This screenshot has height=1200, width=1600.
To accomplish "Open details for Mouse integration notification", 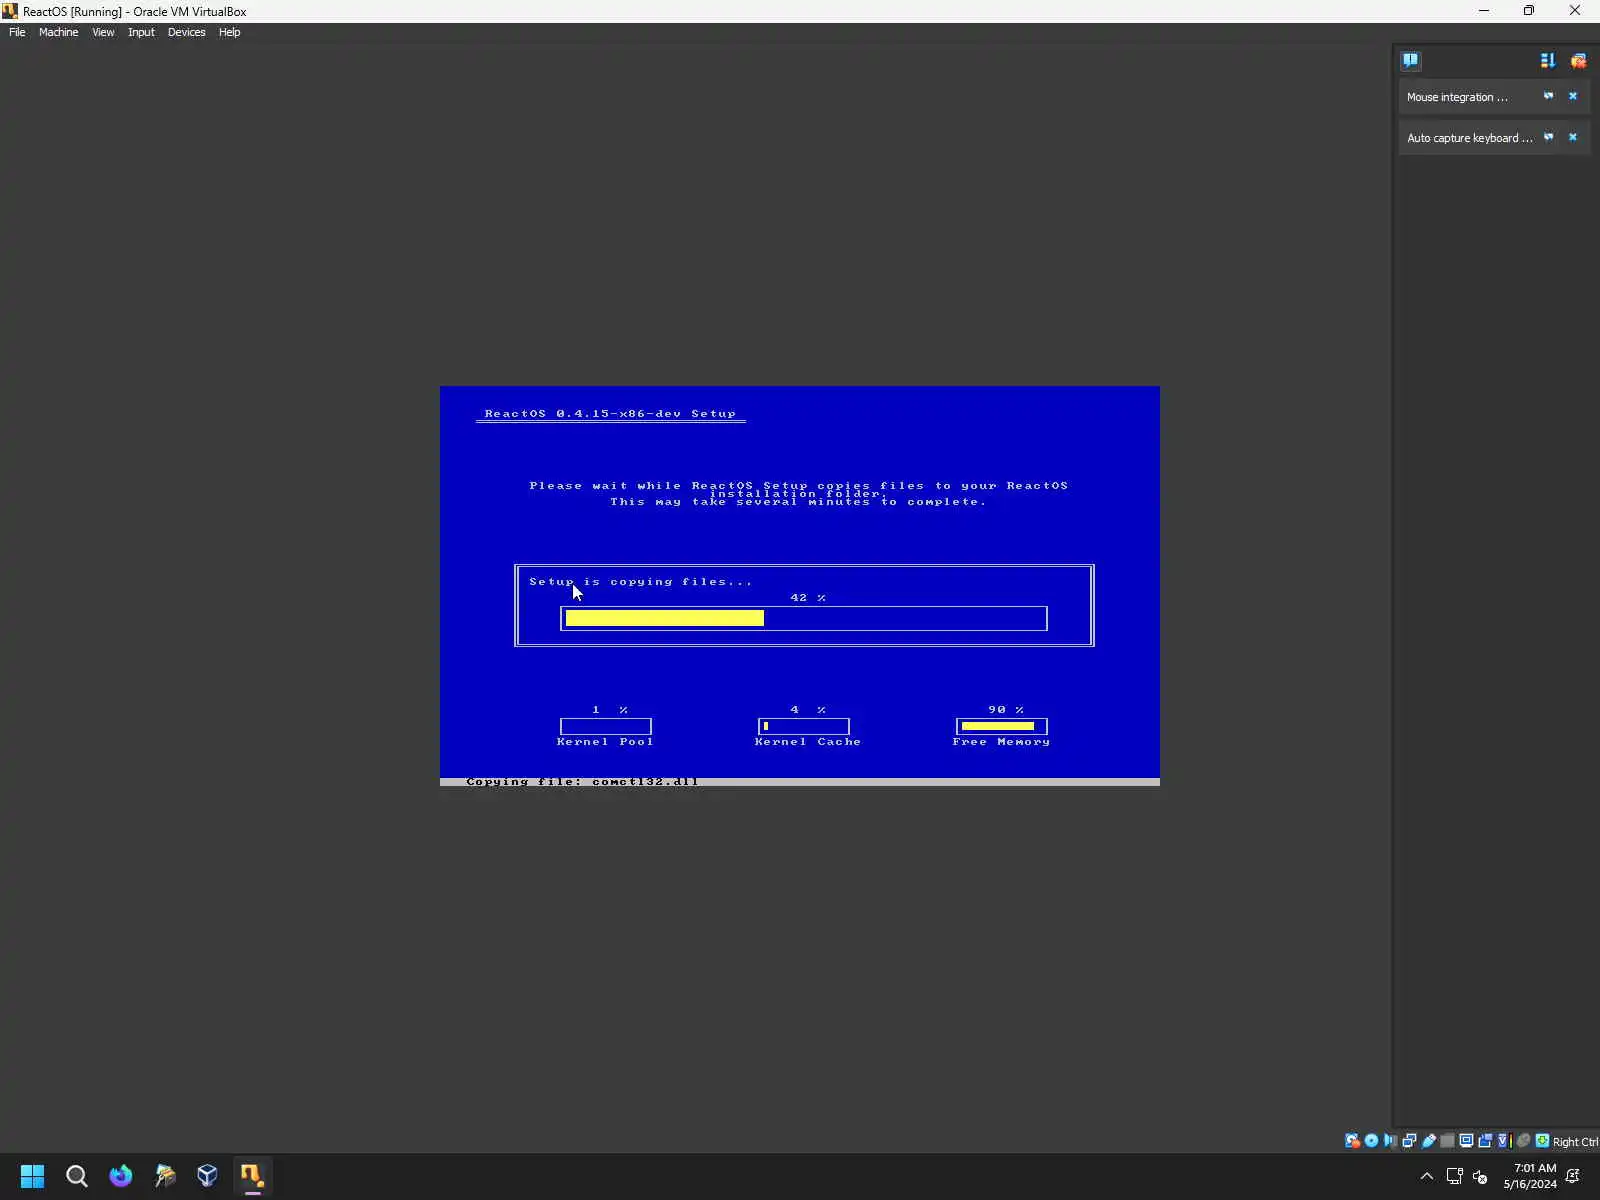I will 1548,96.
